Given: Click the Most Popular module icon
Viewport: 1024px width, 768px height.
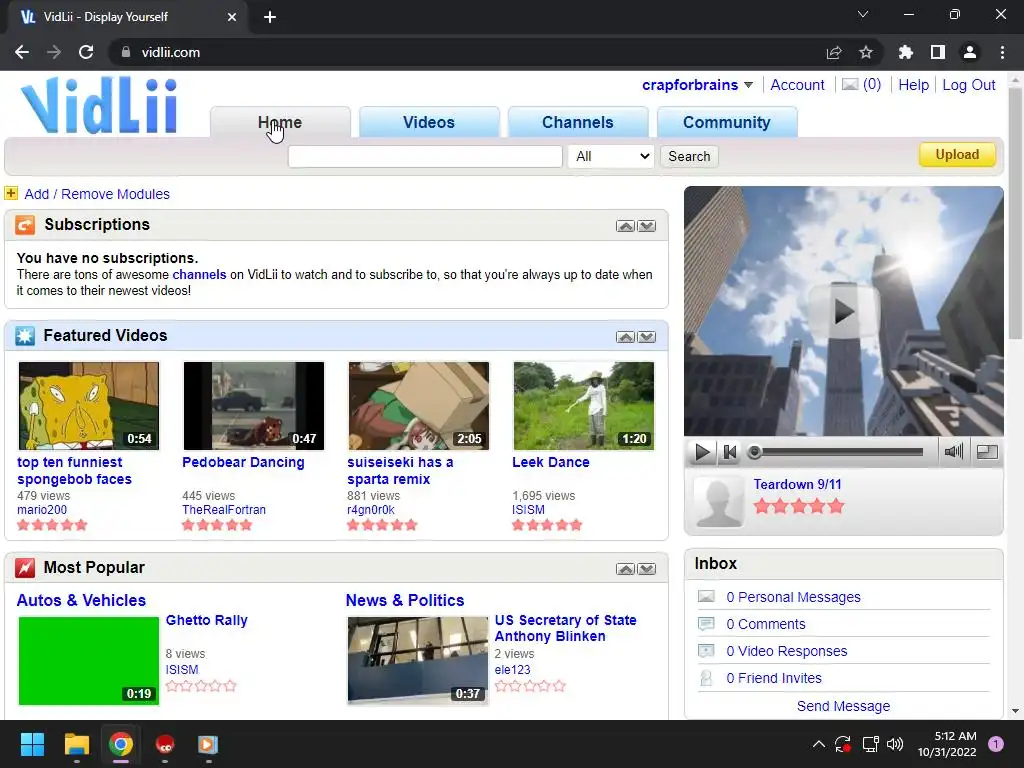Looking at the screenshot, I should [x=25, y=568].
